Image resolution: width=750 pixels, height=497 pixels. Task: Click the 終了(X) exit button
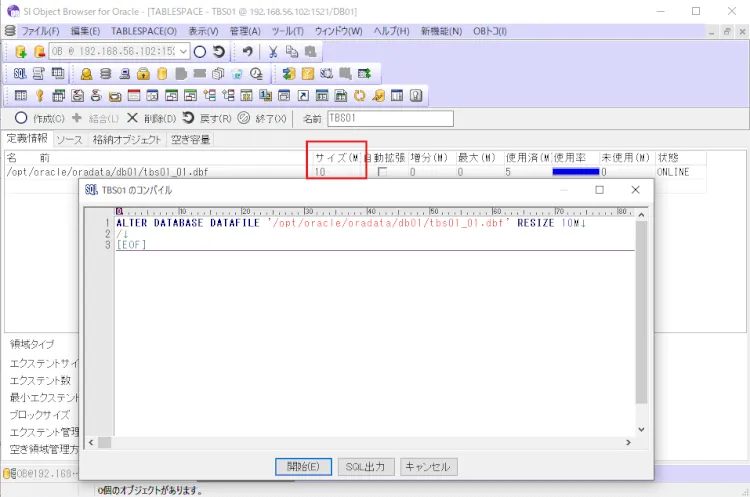pos(263,118)
